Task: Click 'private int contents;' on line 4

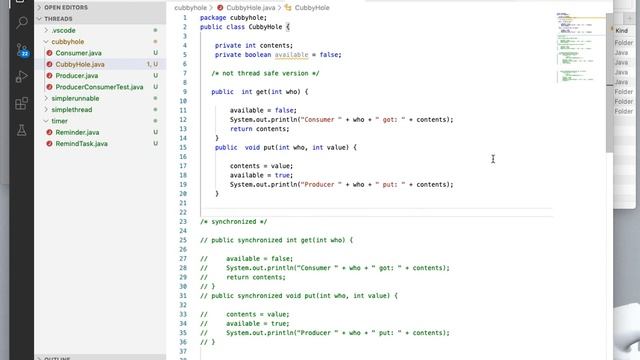Action: (254, 45)
